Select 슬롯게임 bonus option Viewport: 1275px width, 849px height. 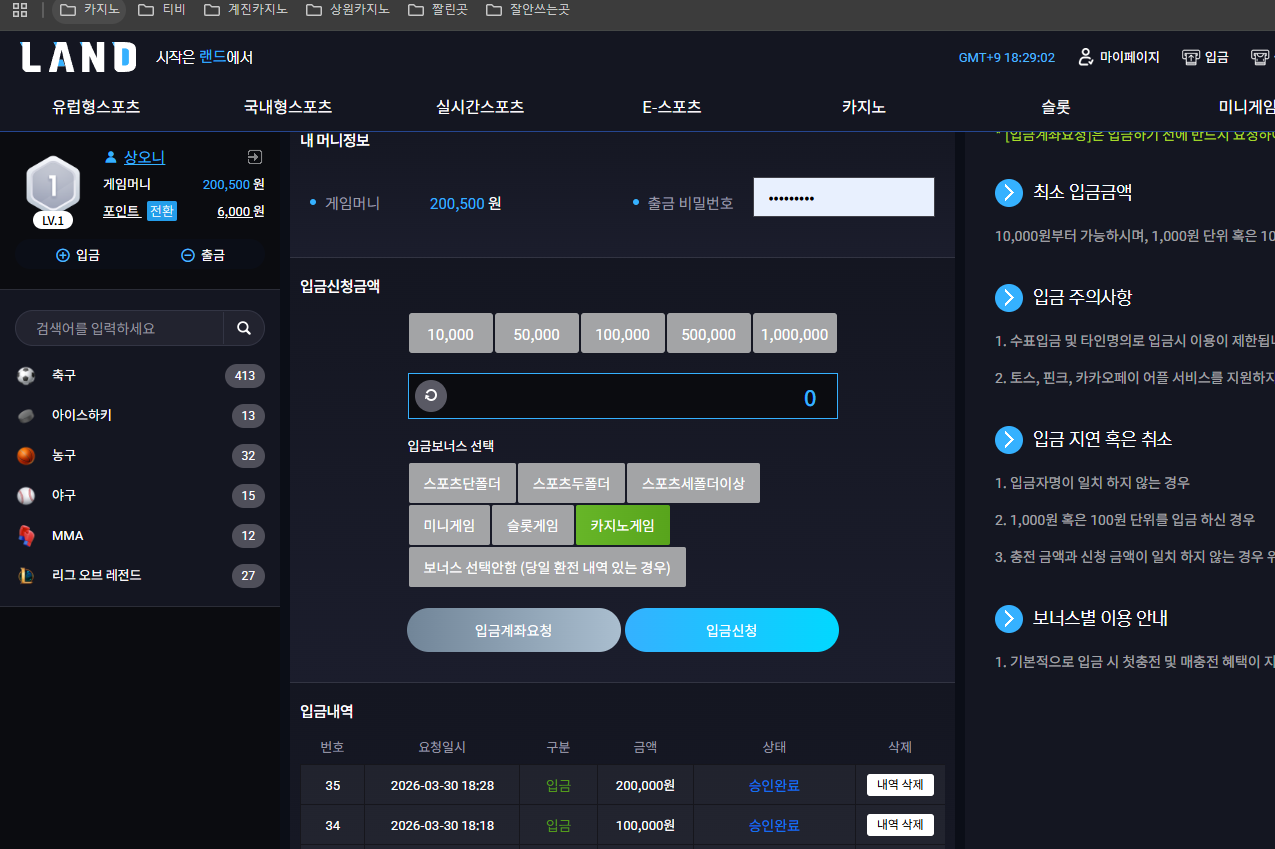click(533, 525)
